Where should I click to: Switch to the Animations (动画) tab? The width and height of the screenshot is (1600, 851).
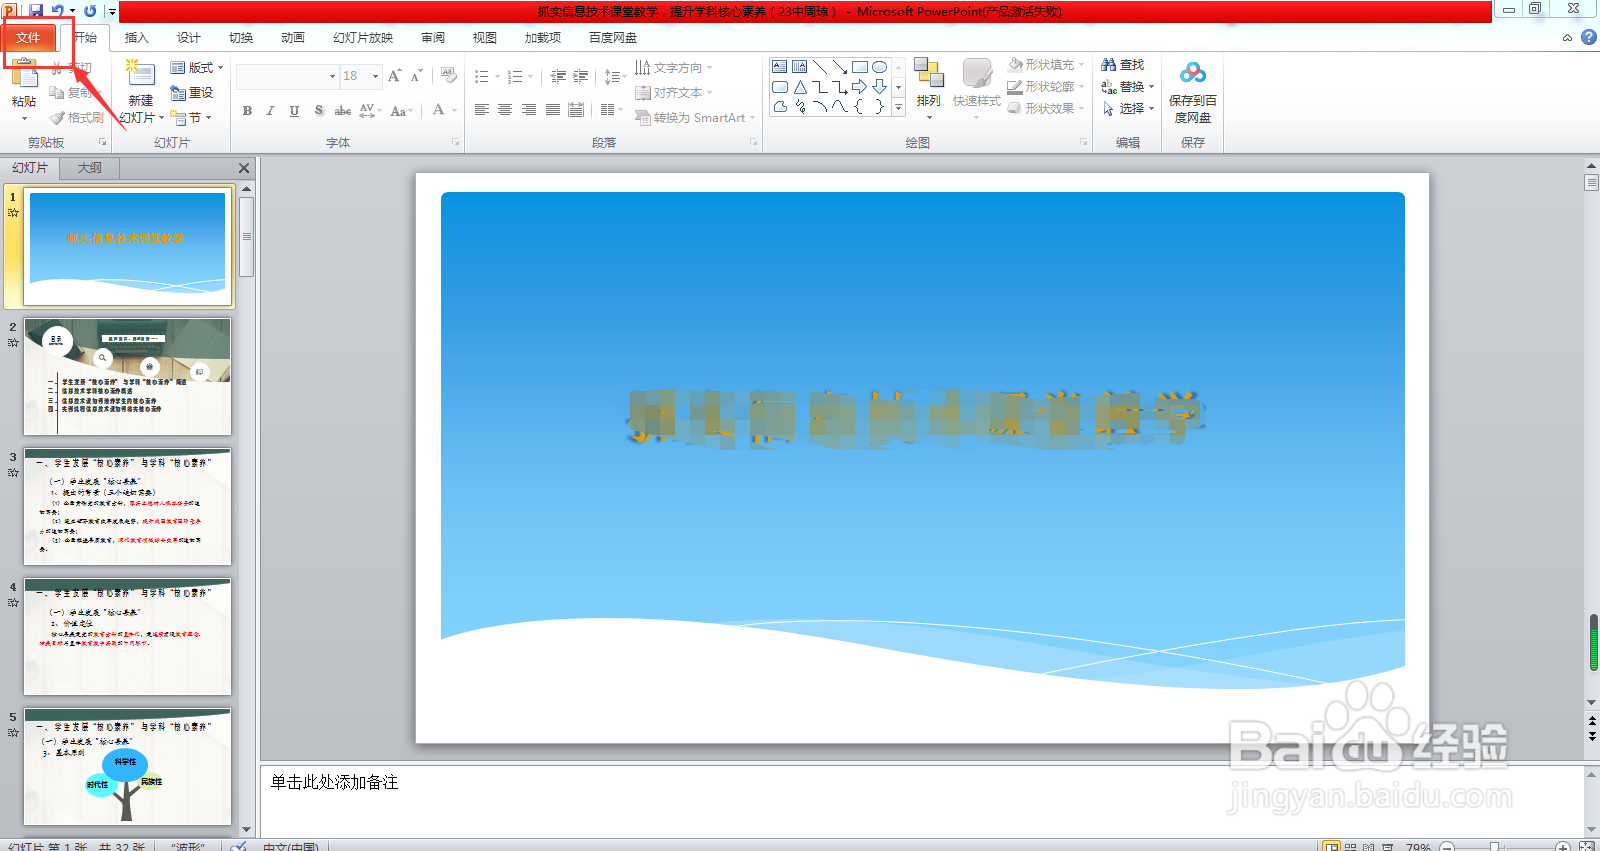click(293, 38)
